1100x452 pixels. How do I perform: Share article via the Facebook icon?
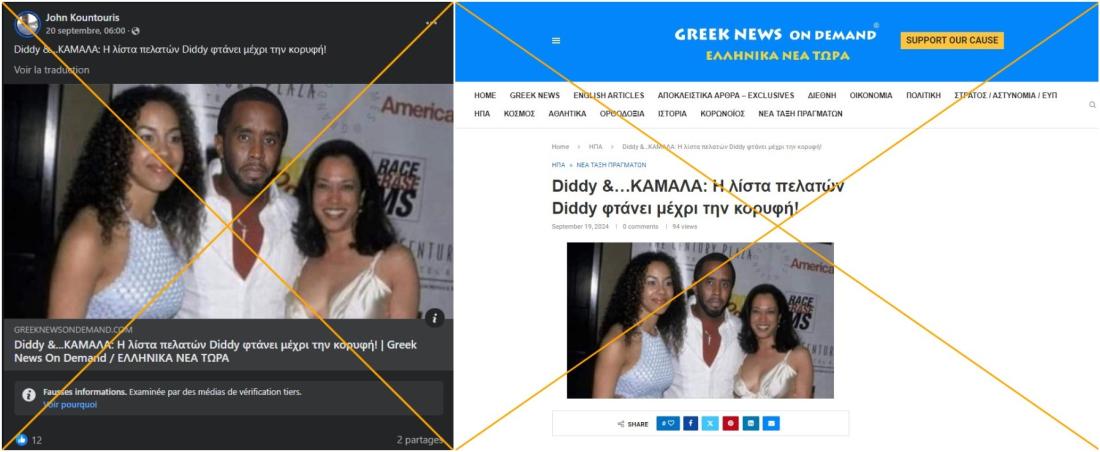click(690, 423)
